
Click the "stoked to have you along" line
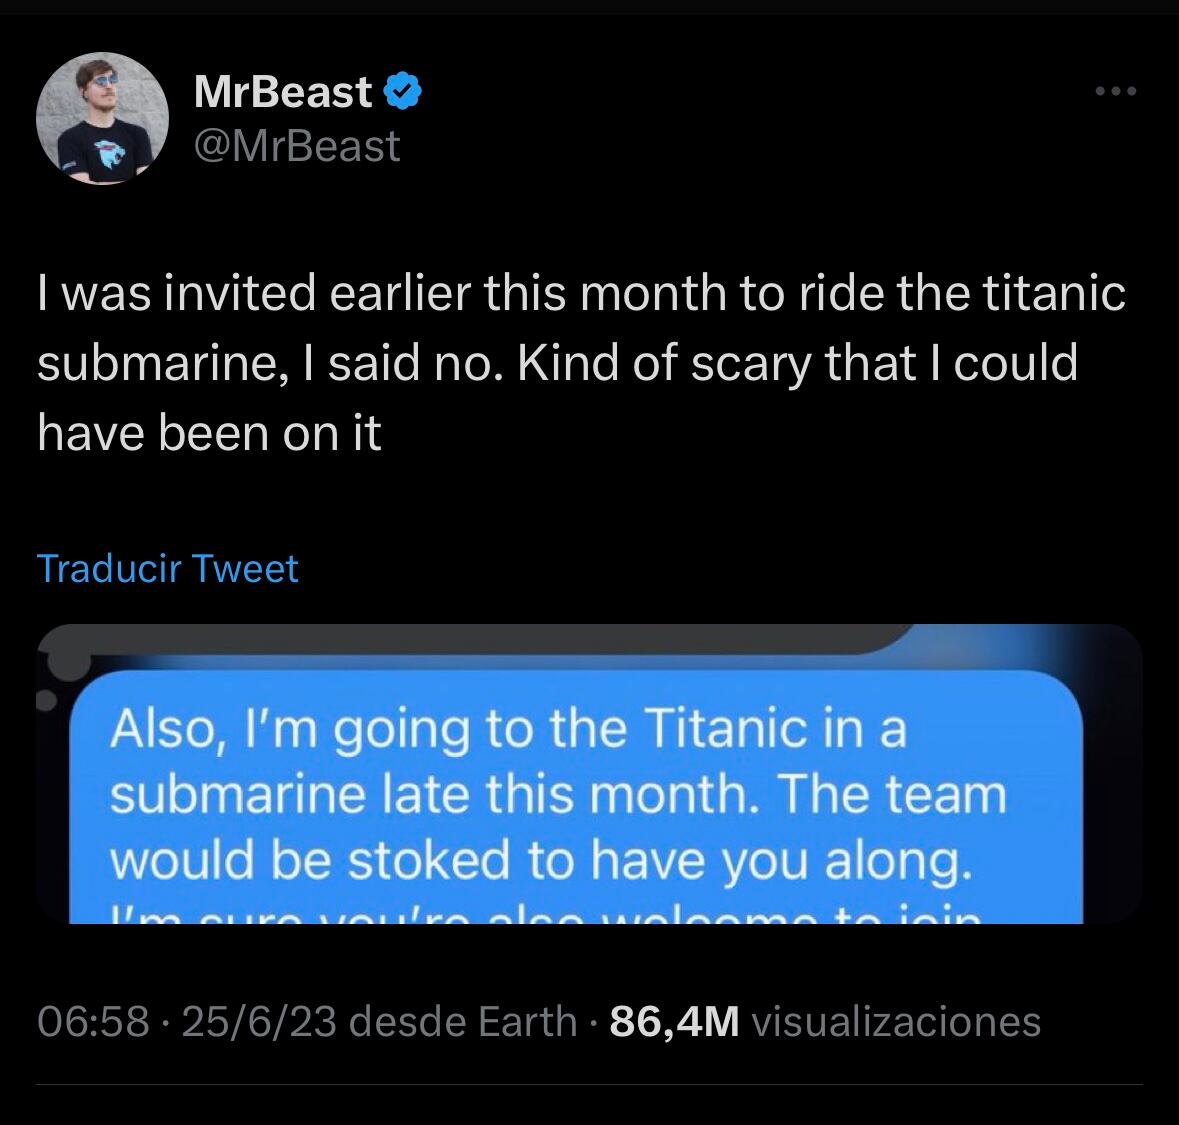(540, 862)
